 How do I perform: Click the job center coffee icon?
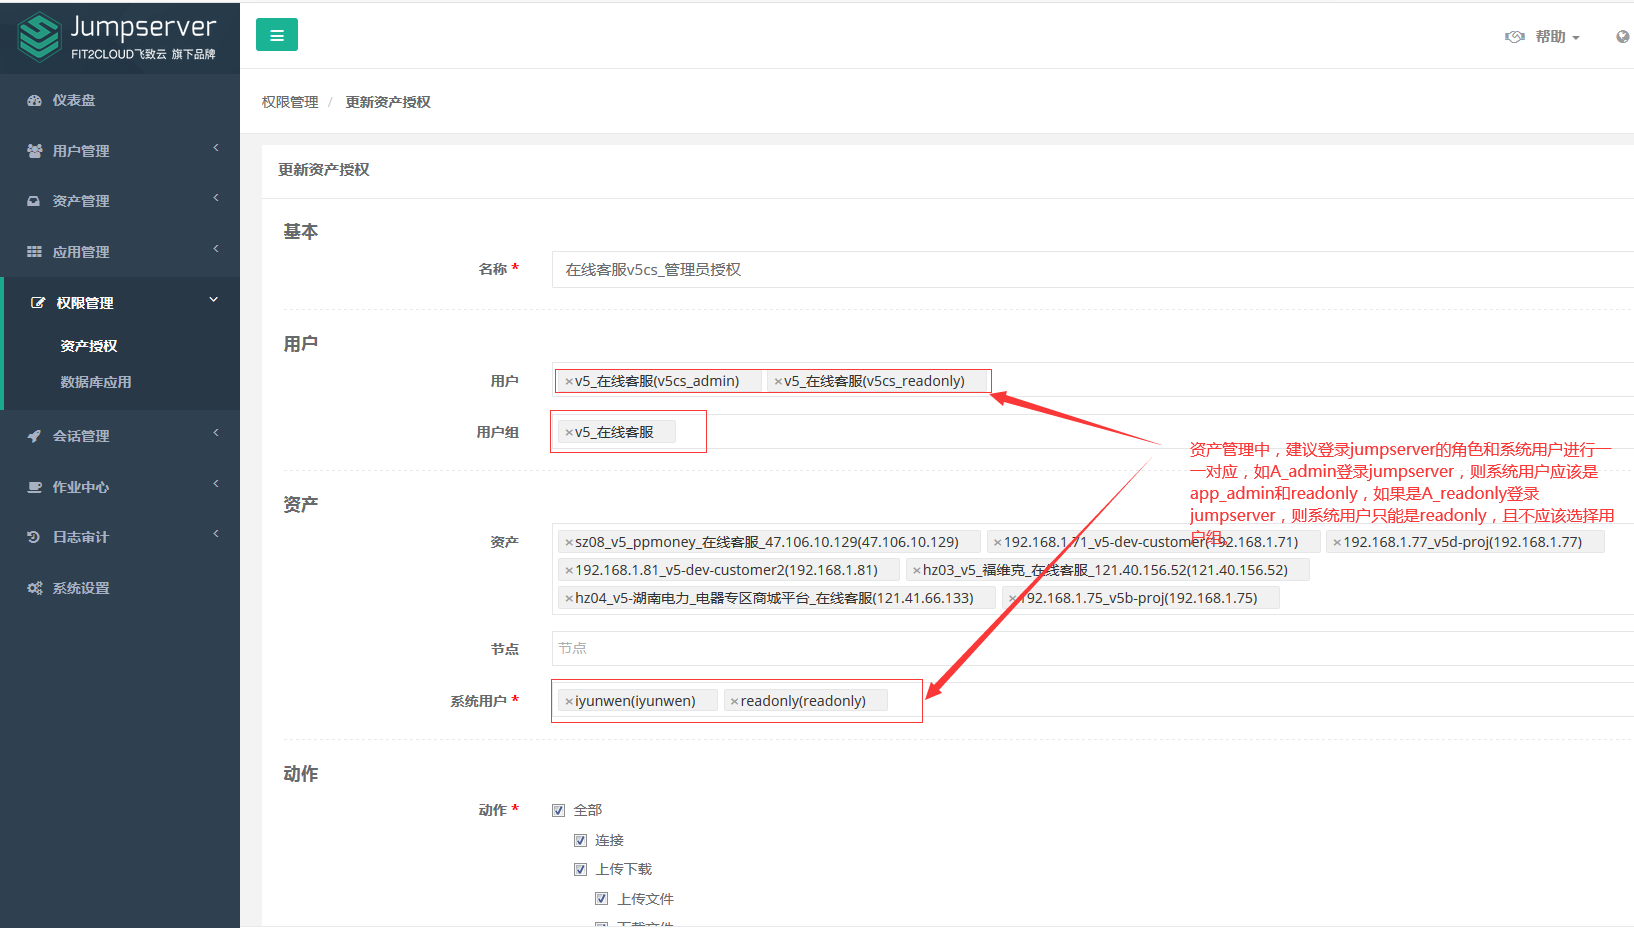coord(34,487)
